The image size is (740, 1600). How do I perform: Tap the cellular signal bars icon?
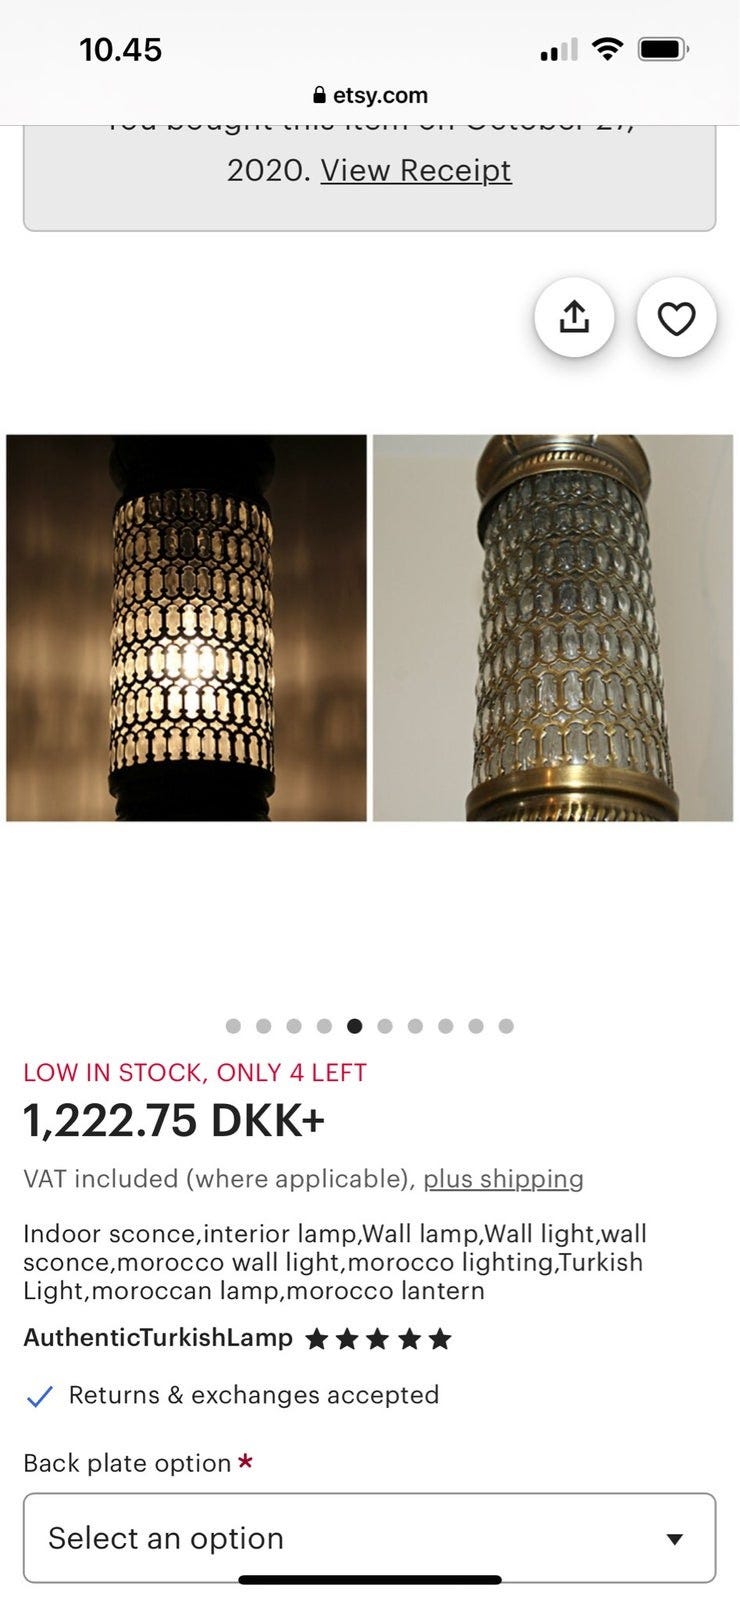[559, 50]
